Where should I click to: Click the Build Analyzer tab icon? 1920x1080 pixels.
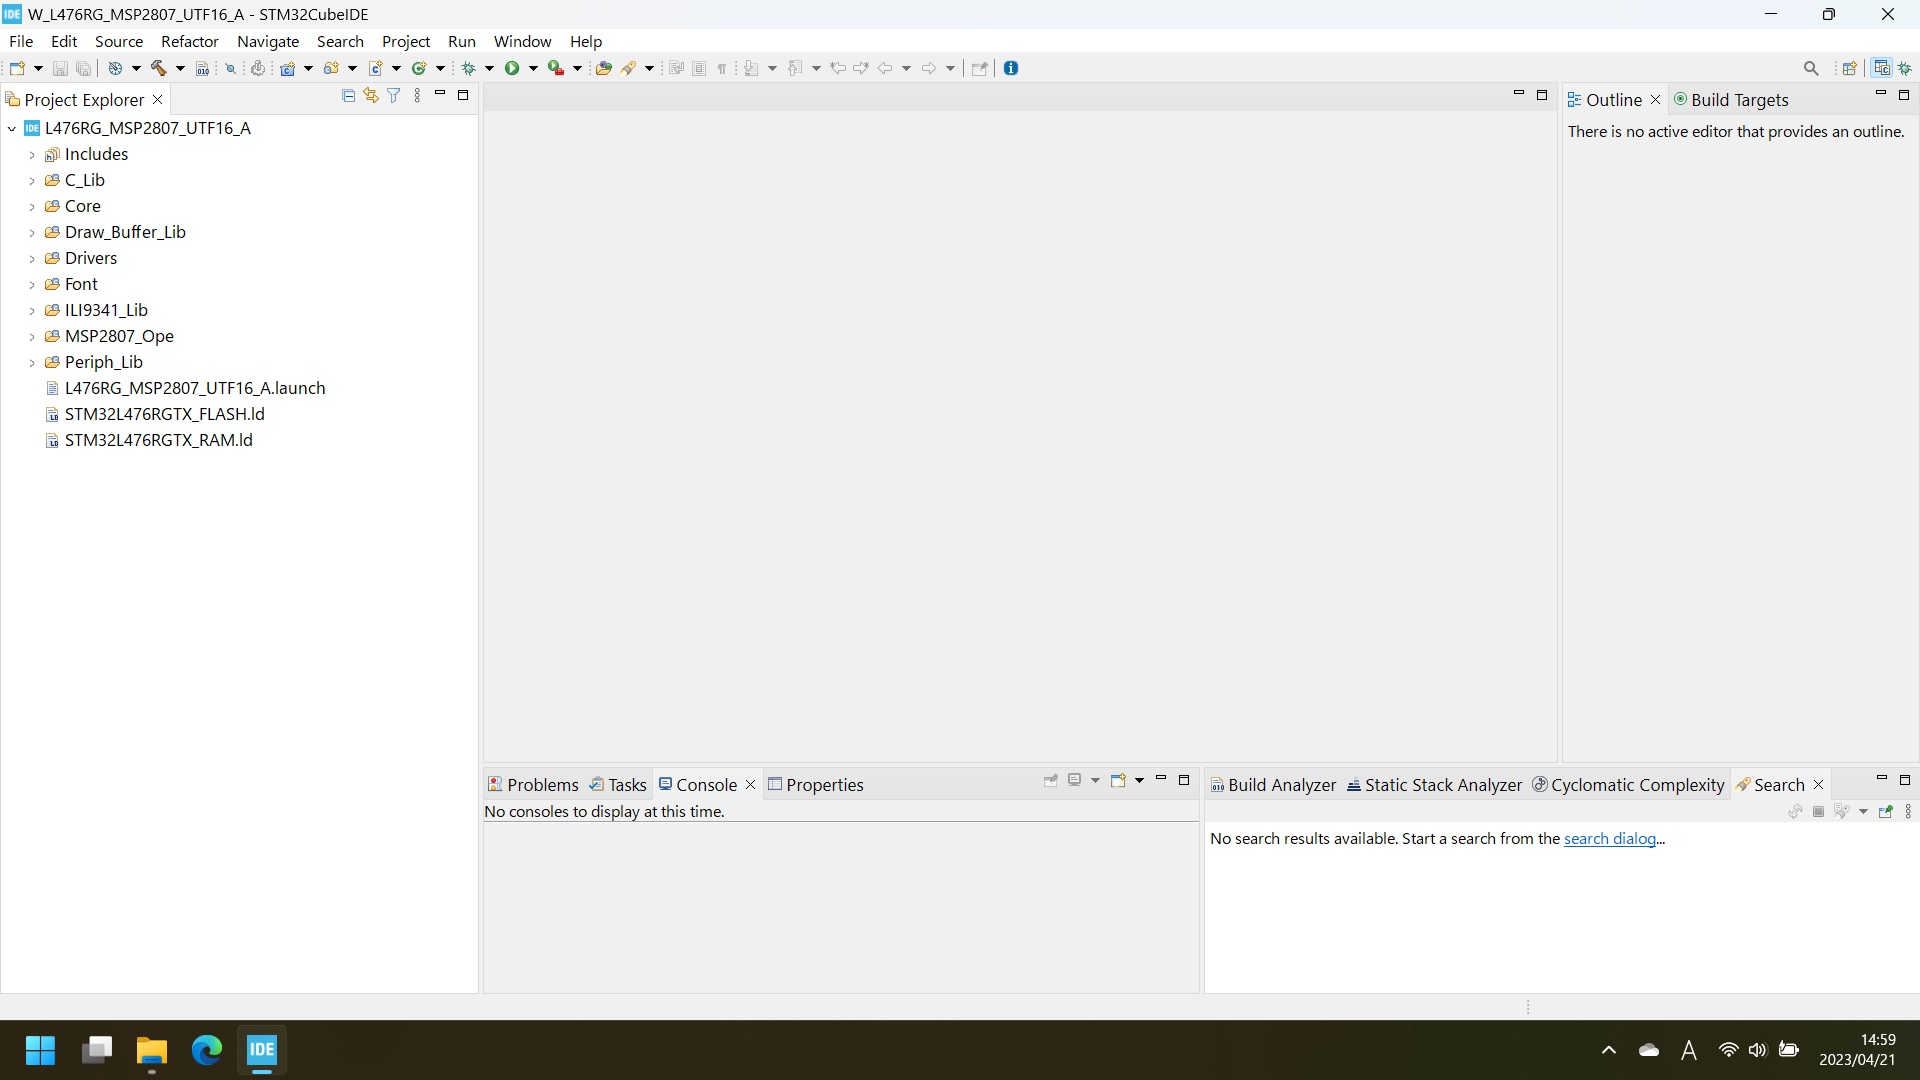(x=1220, y=785)
